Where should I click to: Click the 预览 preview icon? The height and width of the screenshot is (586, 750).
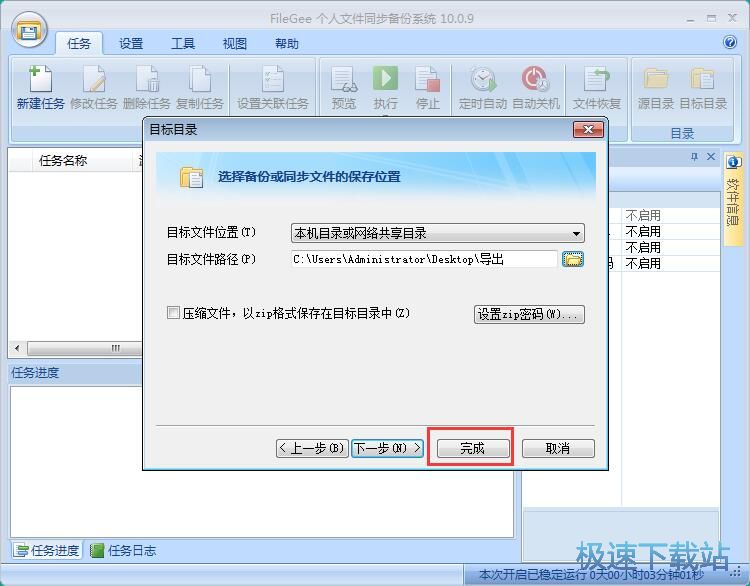coord(343,79)
